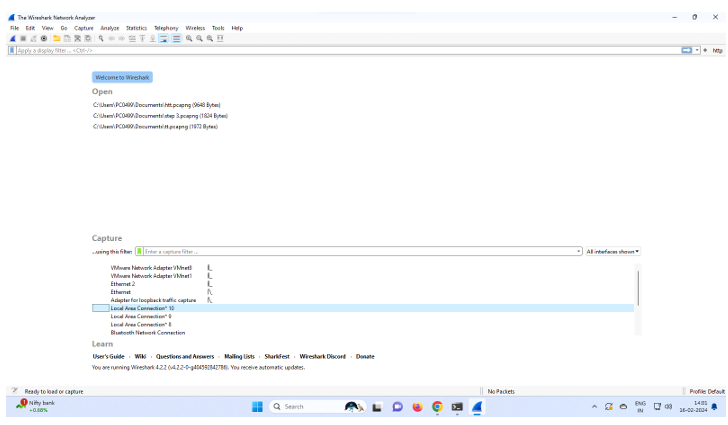
Task: Go to next packet arrow icon
Action: [122, 39]
